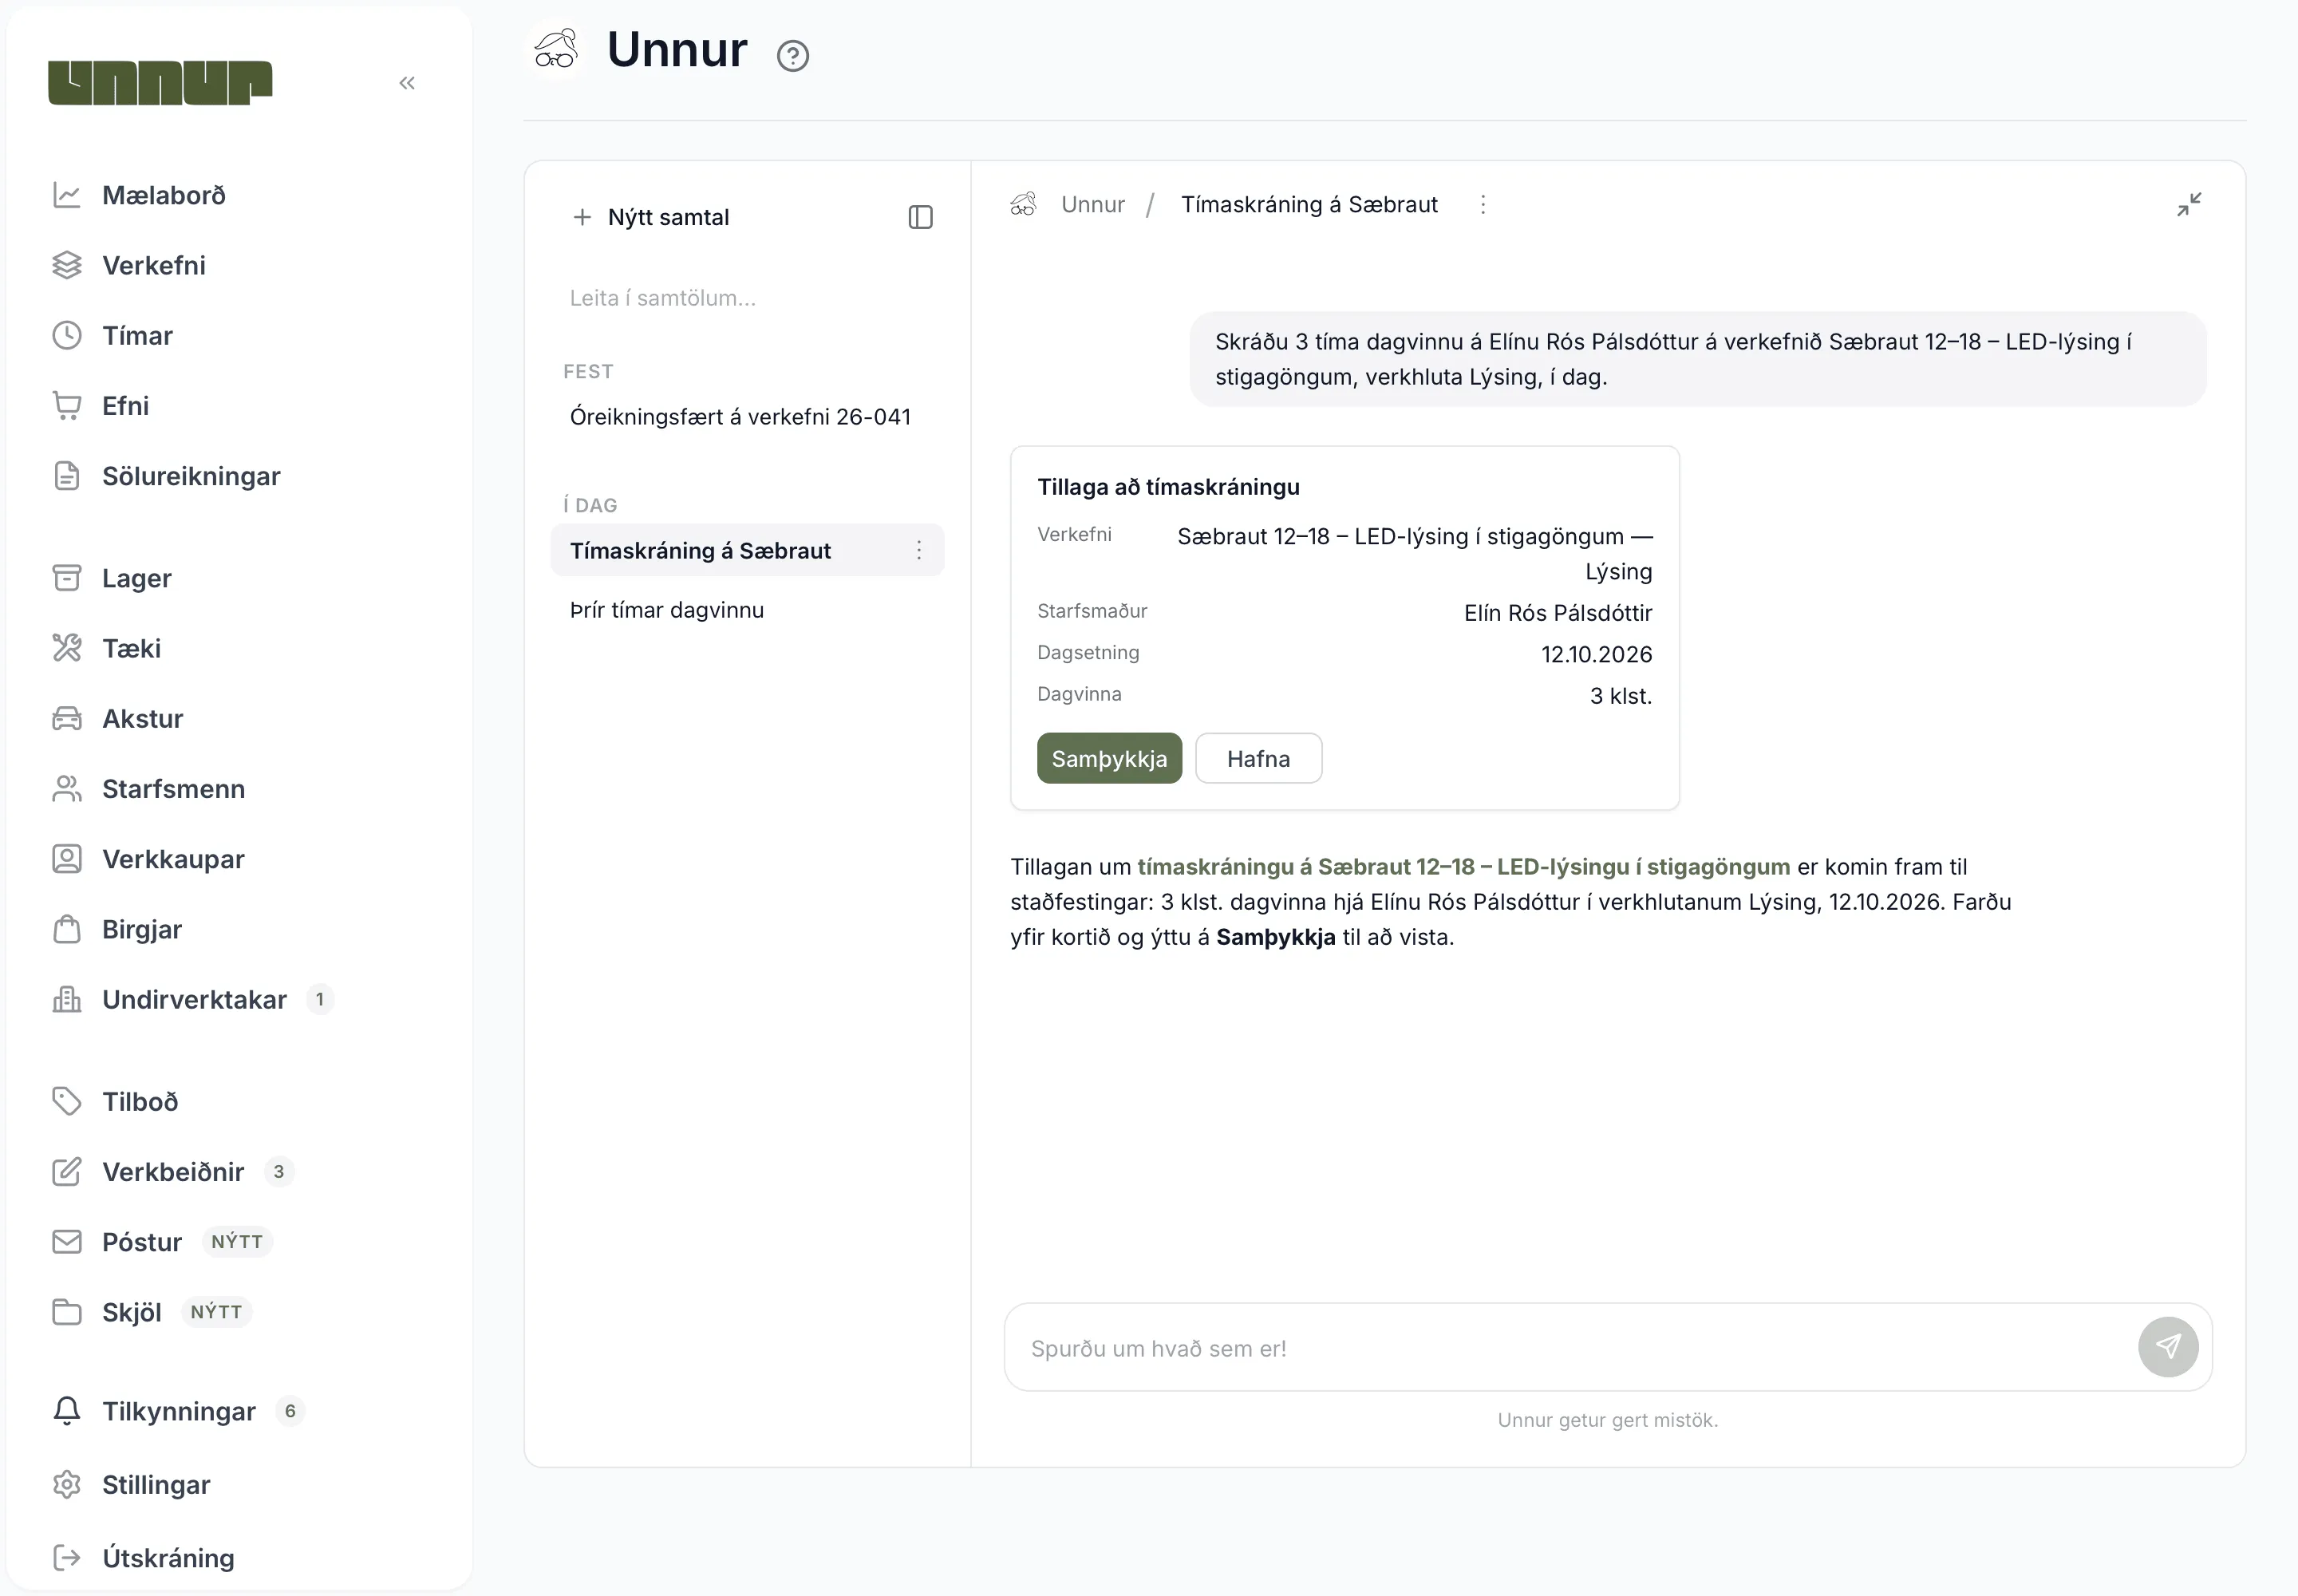
Task: Start a new chat with Nýtt samtal
Action: click(651, 217)
